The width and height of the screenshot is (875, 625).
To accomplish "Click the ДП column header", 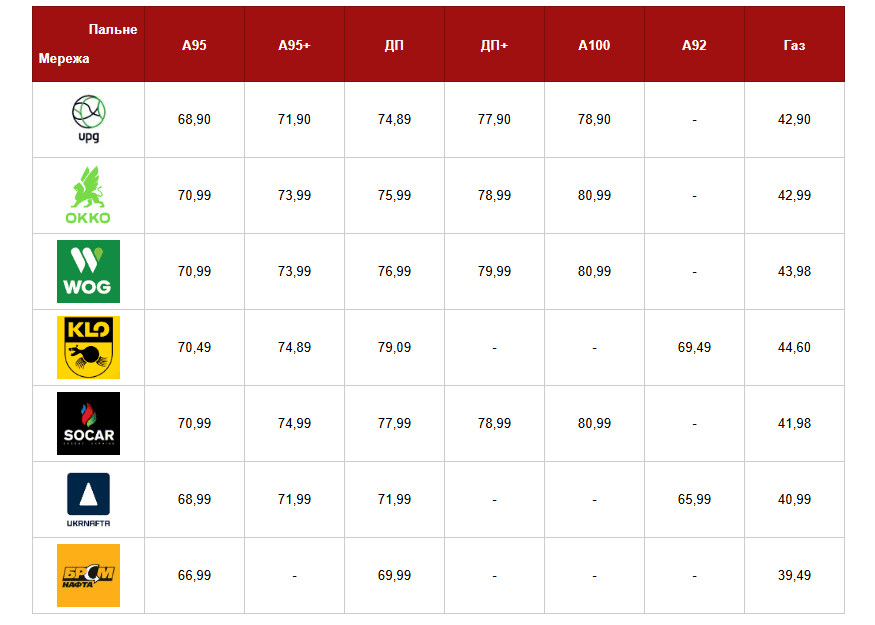I will point(394,45).
